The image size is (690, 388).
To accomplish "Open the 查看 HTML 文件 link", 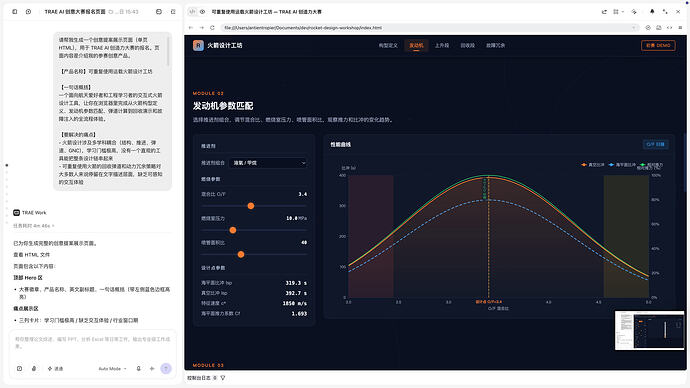I will pos(32,255).
